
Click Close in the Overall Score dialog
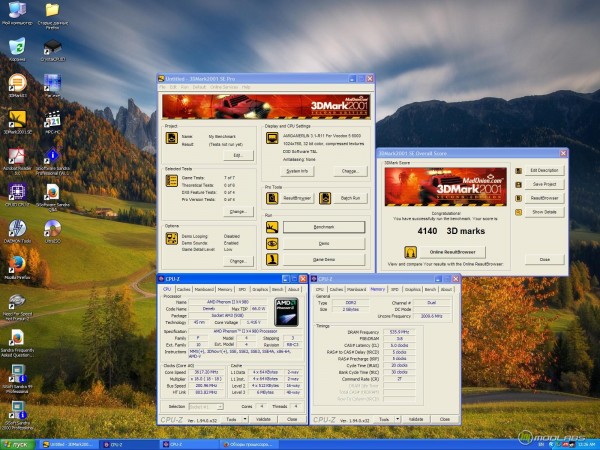coord(544,259)
